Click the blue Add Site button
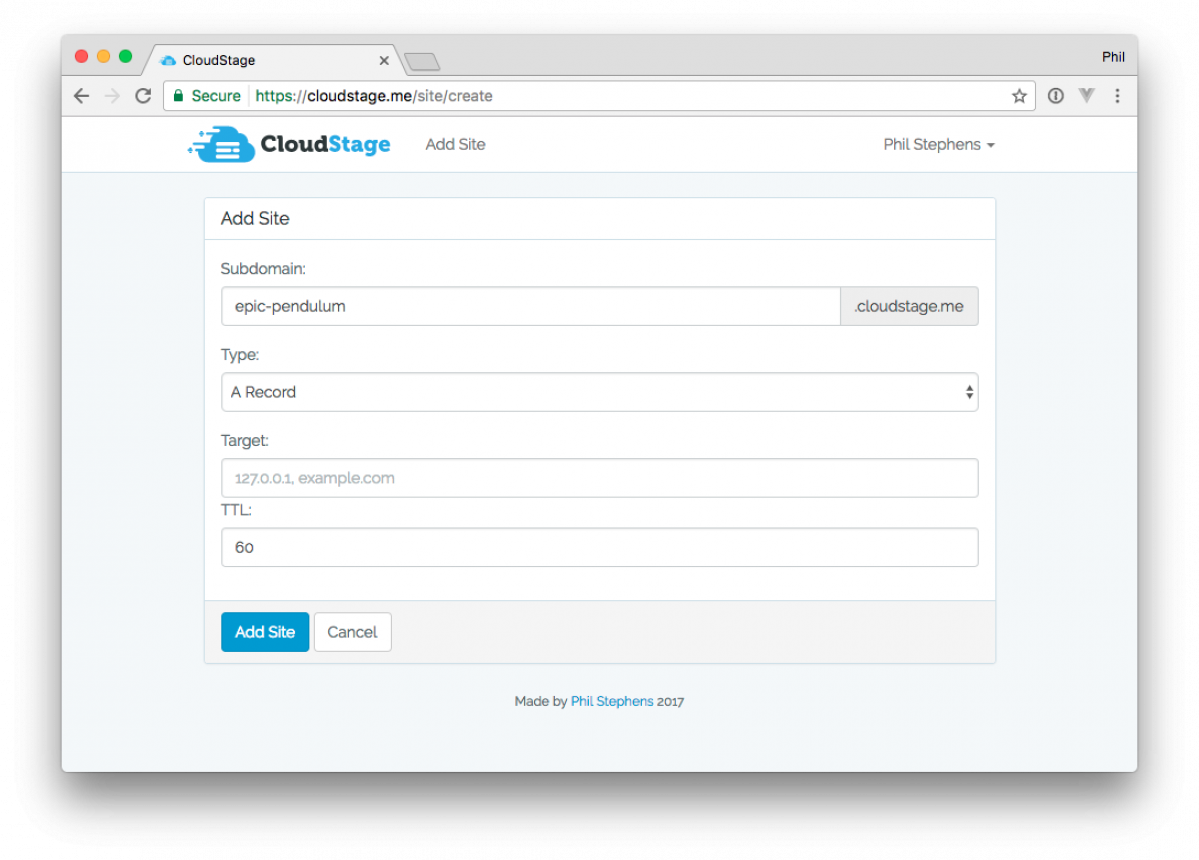Screen dimensions: 1199x860 (265, 632)
